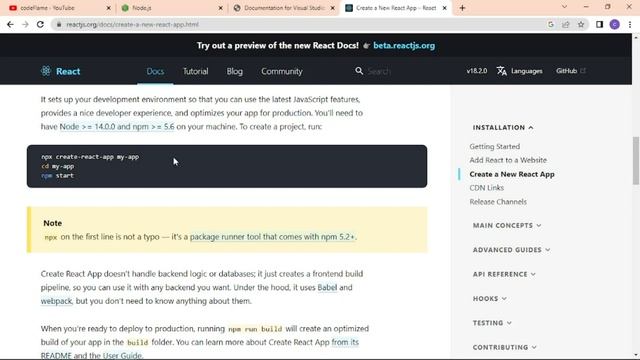
Task: Expand the CONTRIBUTING section
Action: [504, 347]
